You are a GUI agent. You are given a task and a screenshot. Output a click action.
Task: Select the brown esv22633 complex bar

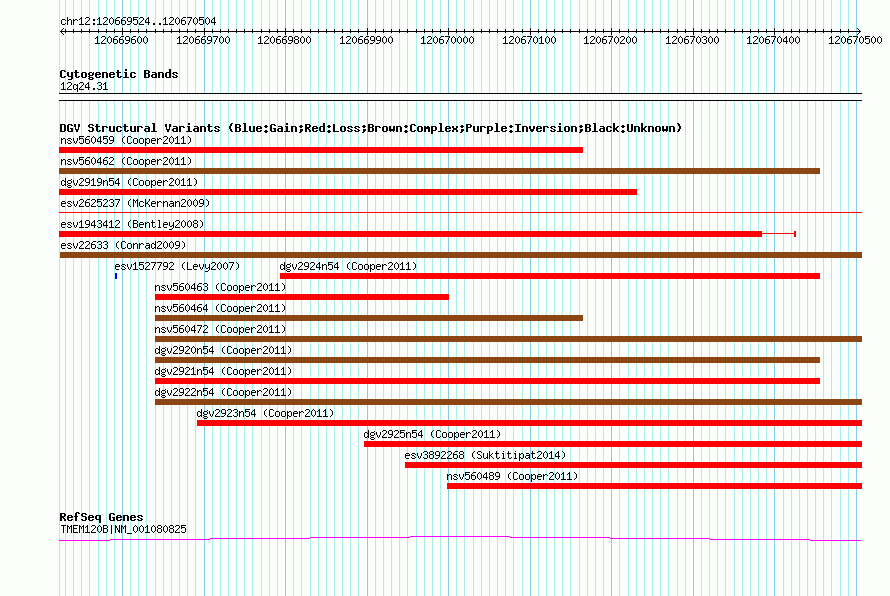[x=461, y=255]
